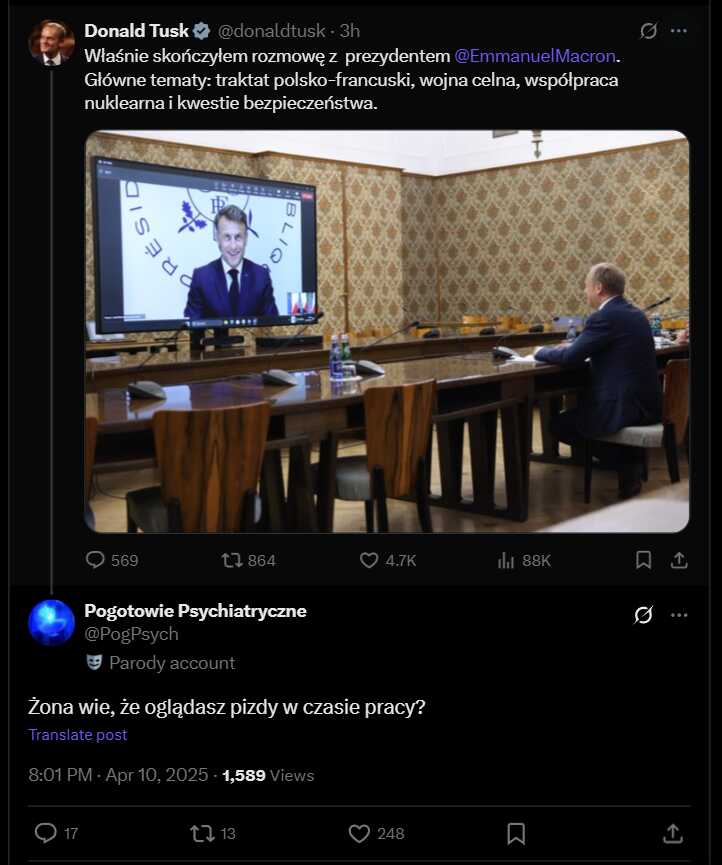
Task: Share the Pogotowie Psychiatryczne reply
Action: [673, 833]
